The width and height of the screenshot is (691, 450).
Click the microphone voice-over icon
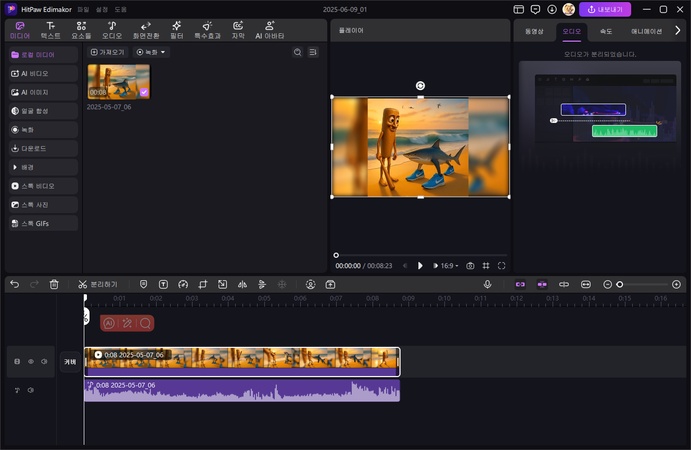[x=487, y=285]
